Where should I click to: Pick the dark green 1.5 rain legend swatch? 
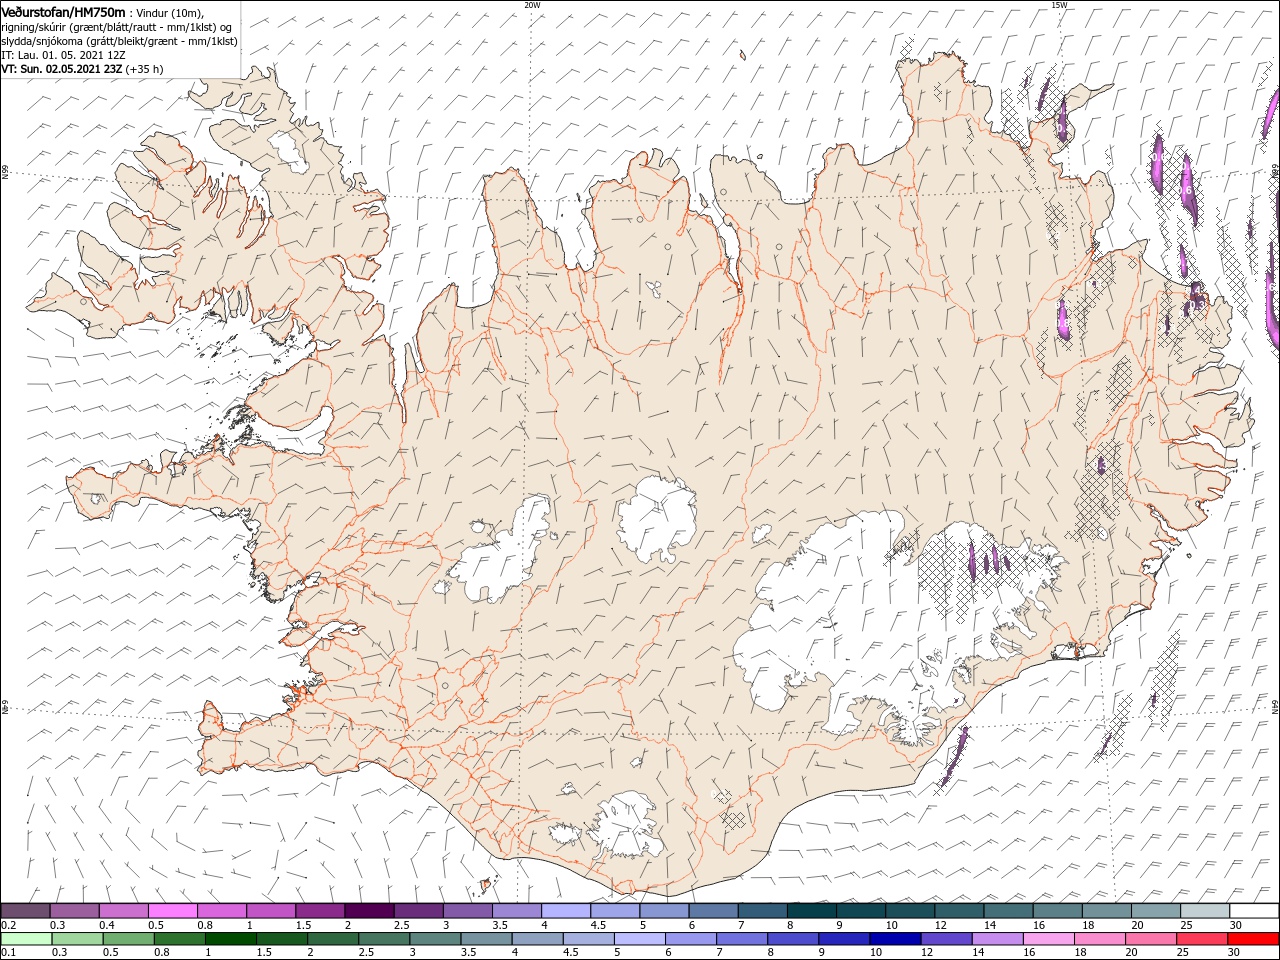pyautogui.click(x=281, y=939)
